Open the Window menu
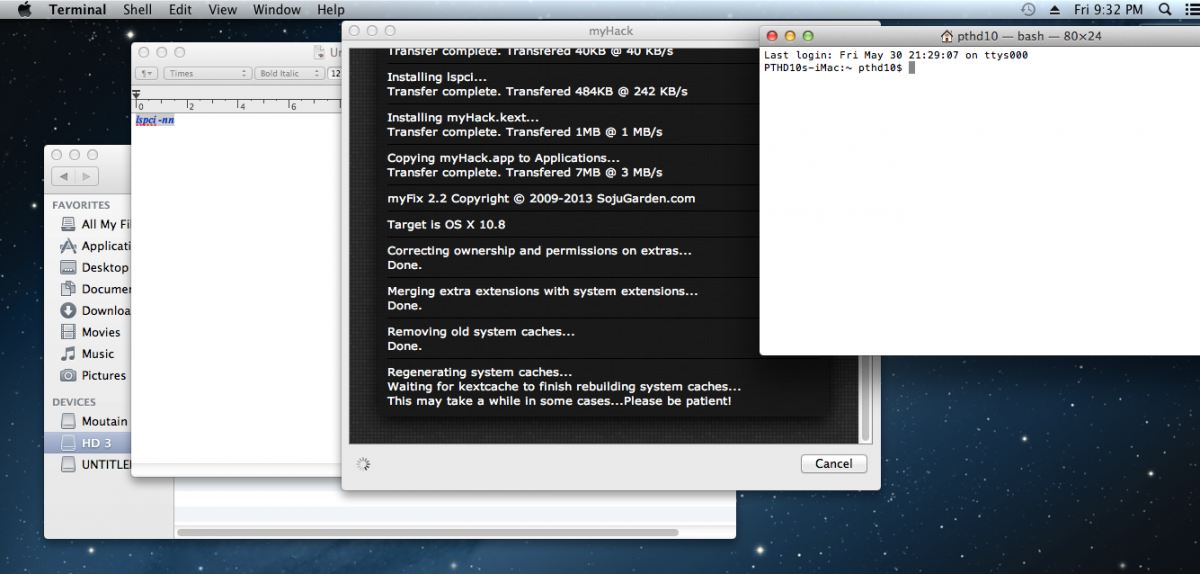1200x574 pixels. 277,10
